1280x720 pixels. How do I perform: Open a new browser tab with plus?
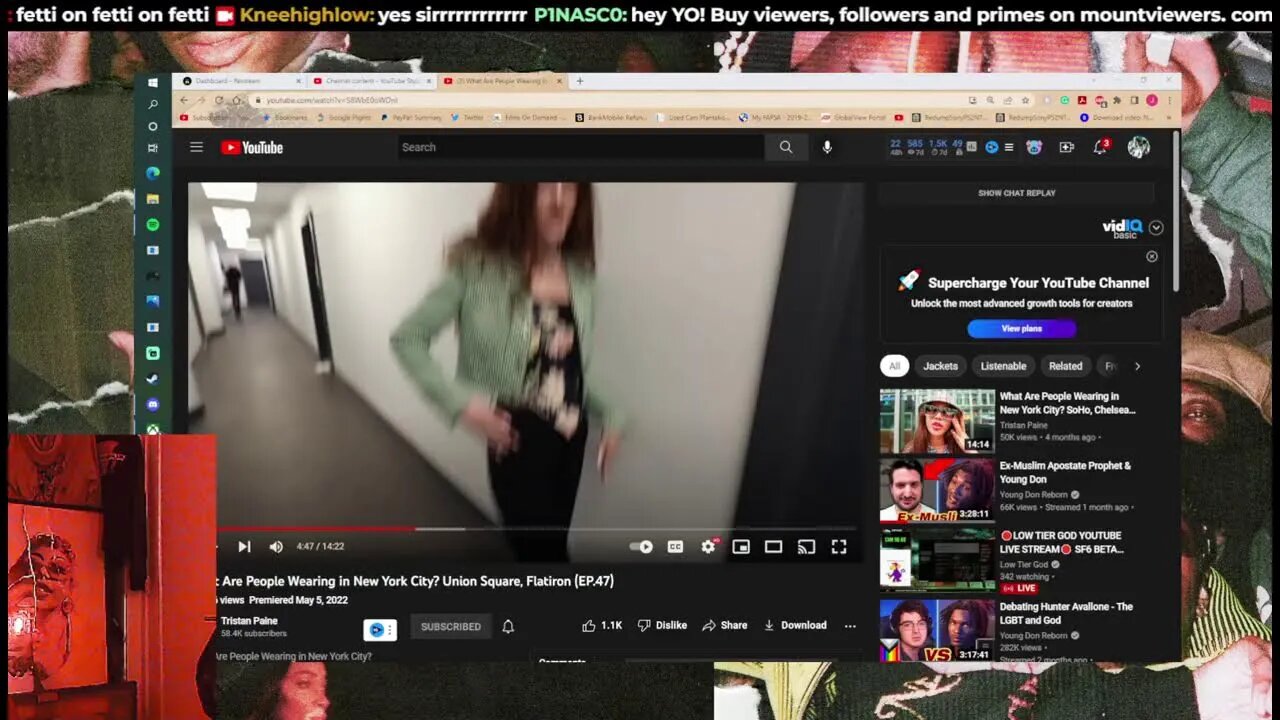click(x=579, y=81)
